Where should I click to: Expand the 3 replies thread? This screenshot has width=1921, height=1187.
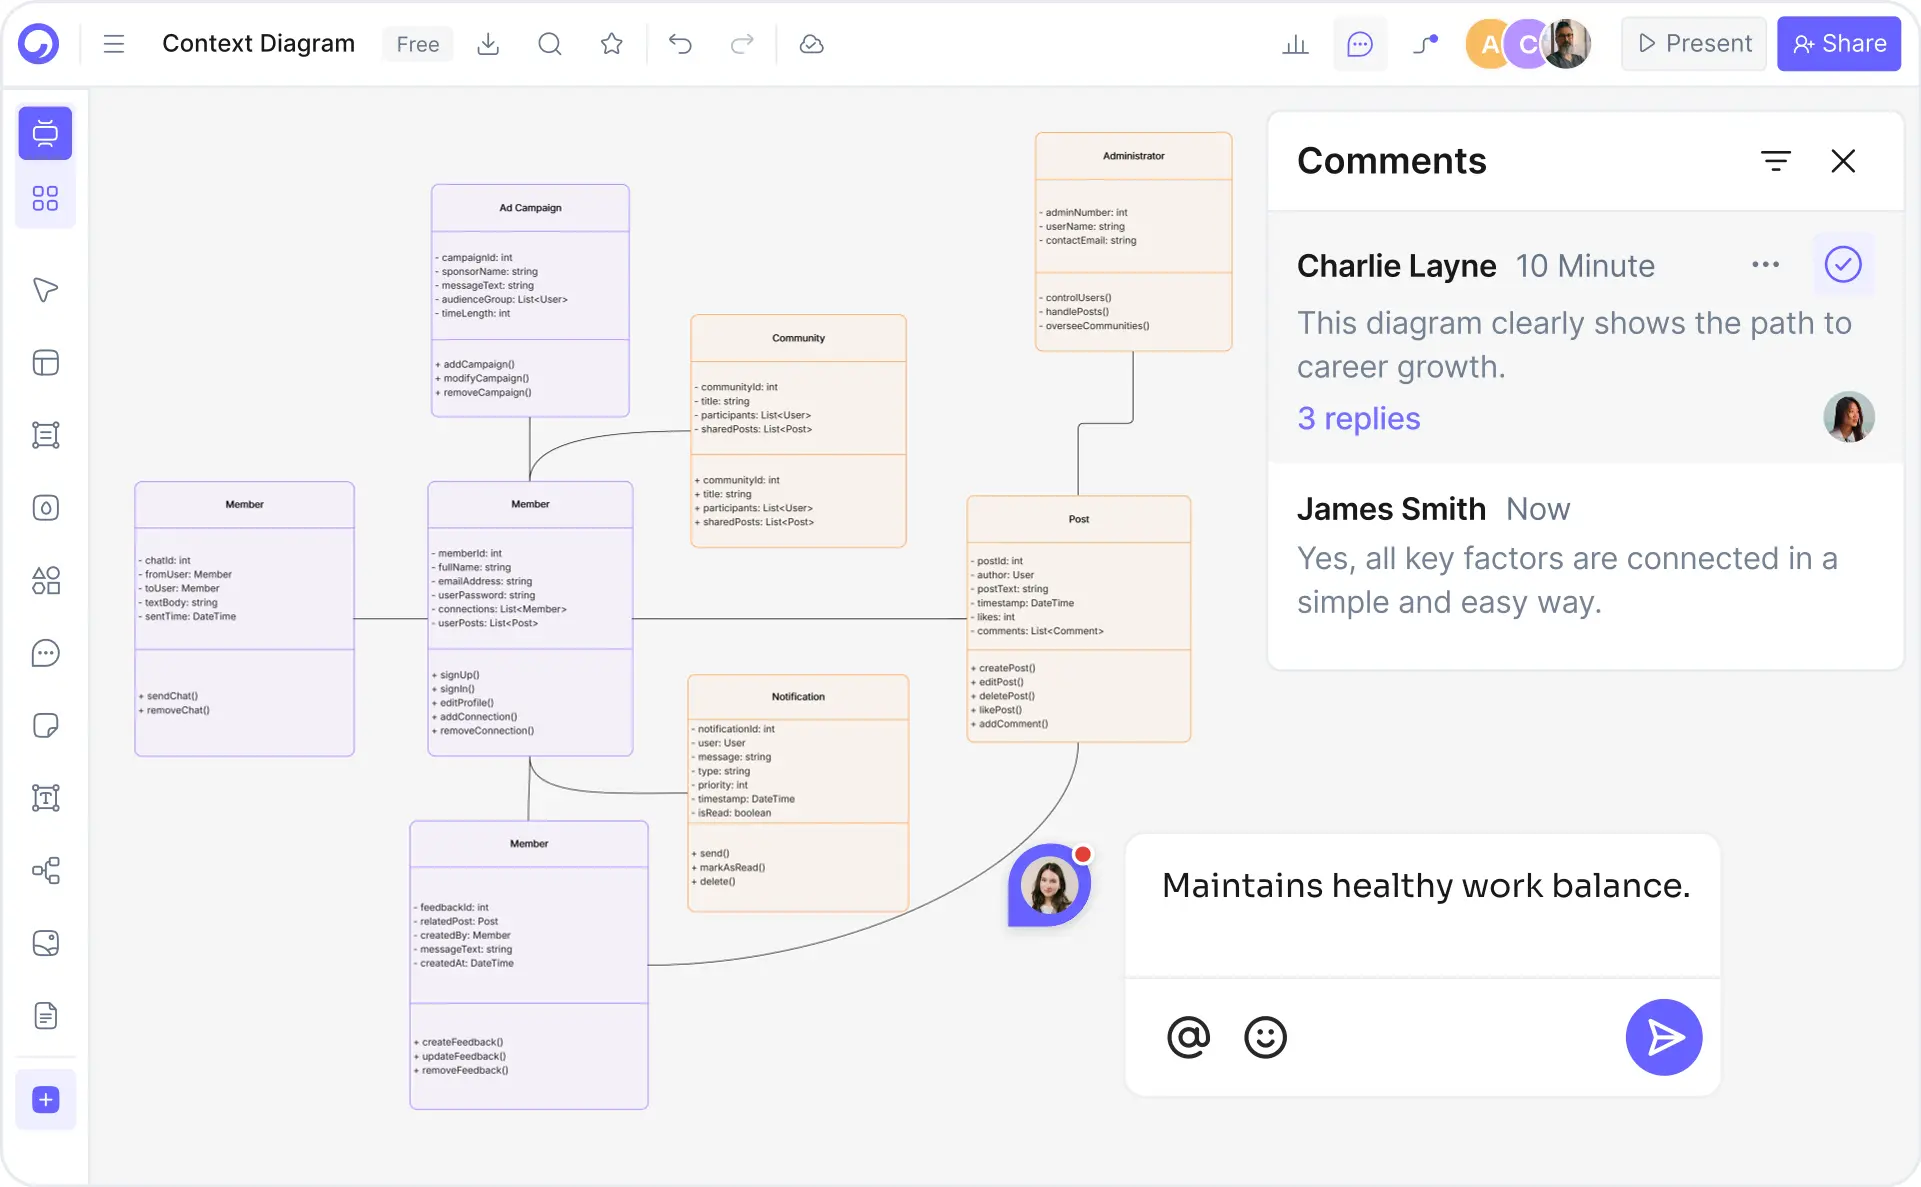coord(1358,419)
